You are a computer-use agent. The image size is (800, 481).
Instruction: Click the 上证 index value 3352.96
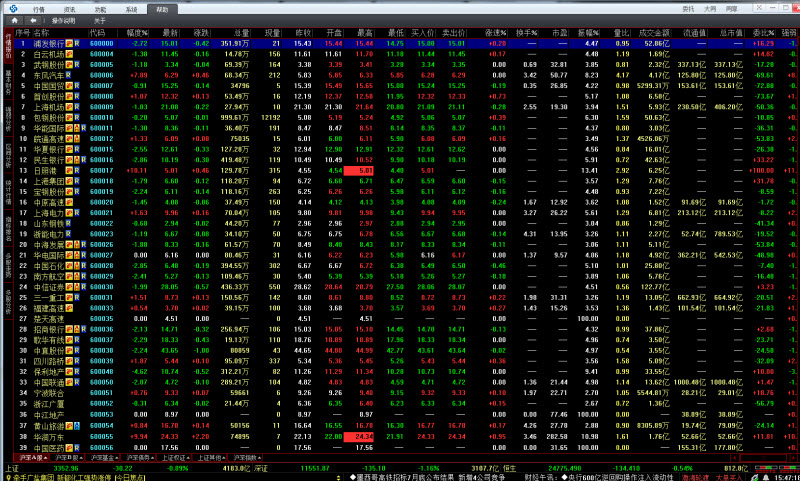coord(66,468)
